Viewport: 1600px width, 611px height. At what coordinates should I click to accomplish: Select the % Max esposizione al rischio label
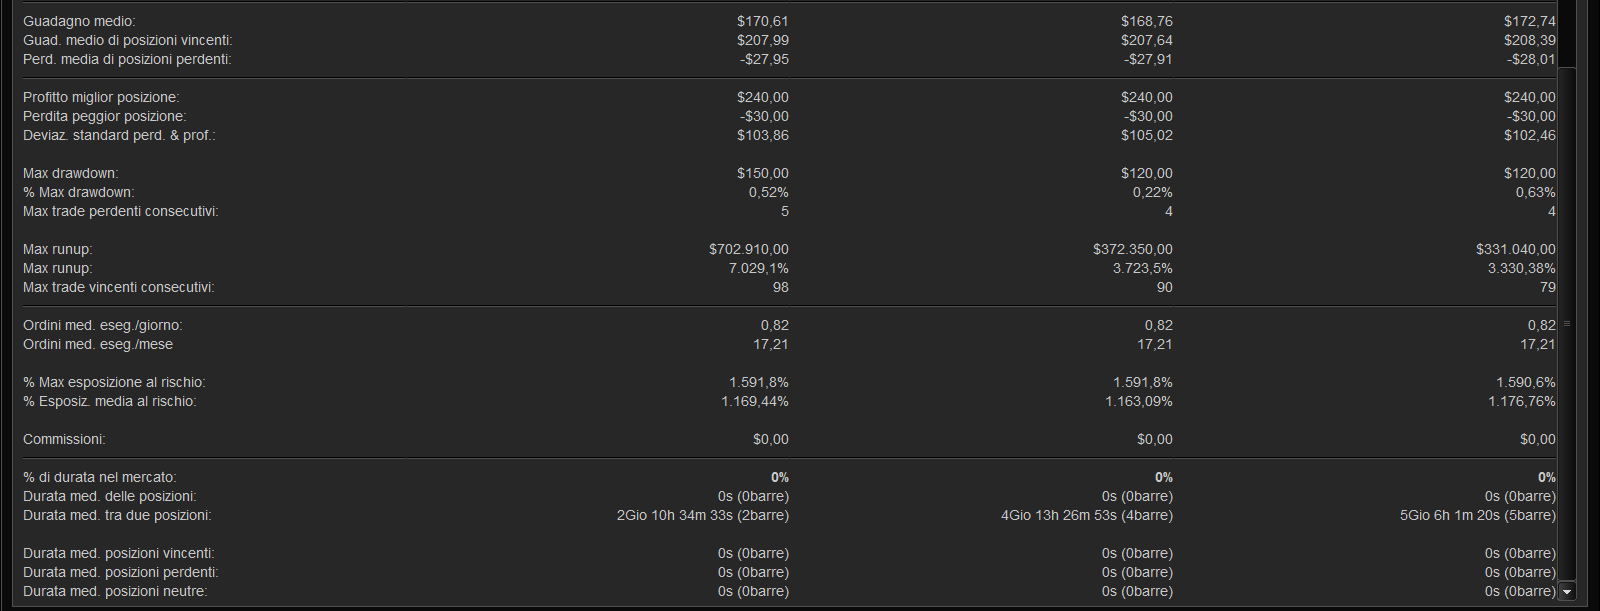[x=114, y=382]
